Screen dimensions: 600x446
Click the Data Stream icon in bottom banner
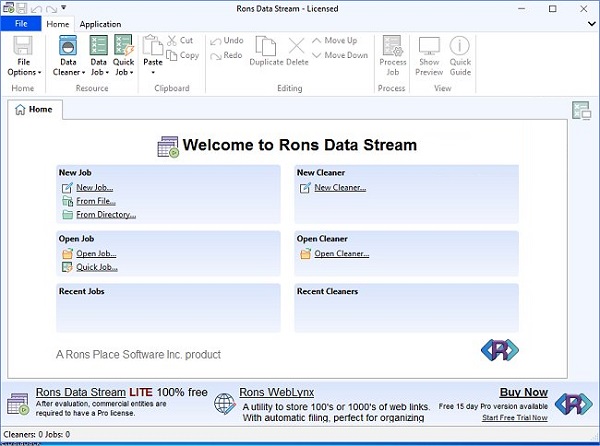[x=18, y=404]
